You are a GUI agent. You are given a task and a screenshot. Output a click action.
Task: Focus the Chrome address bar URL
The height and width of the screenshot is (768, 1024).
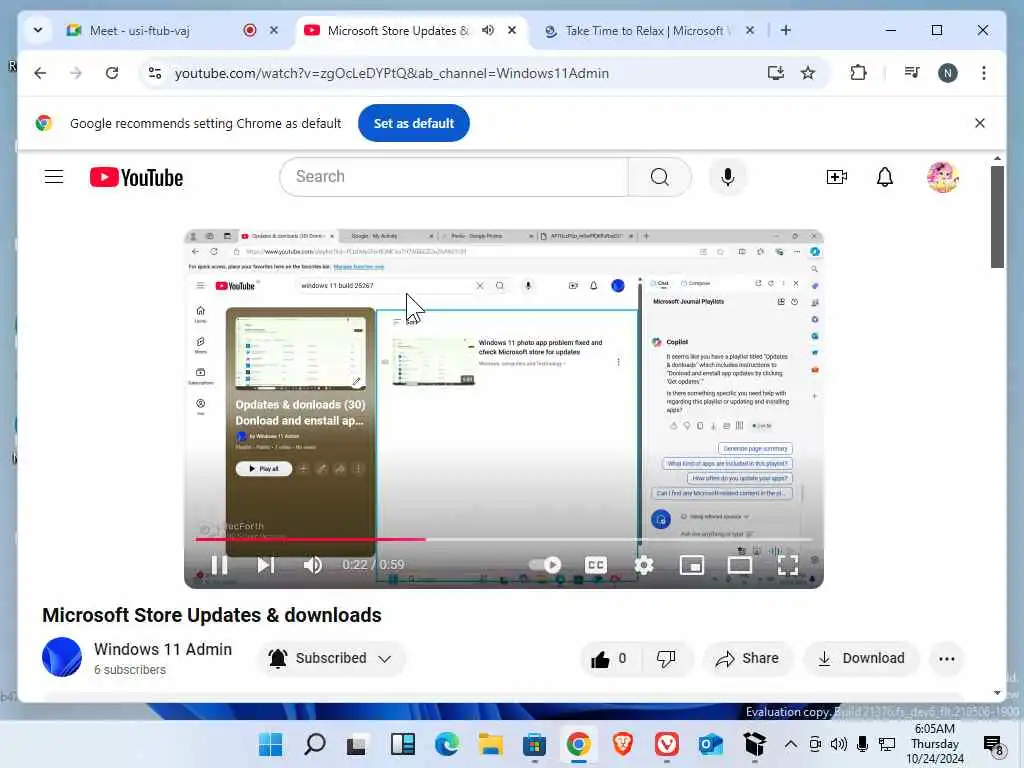click(392, 73)
